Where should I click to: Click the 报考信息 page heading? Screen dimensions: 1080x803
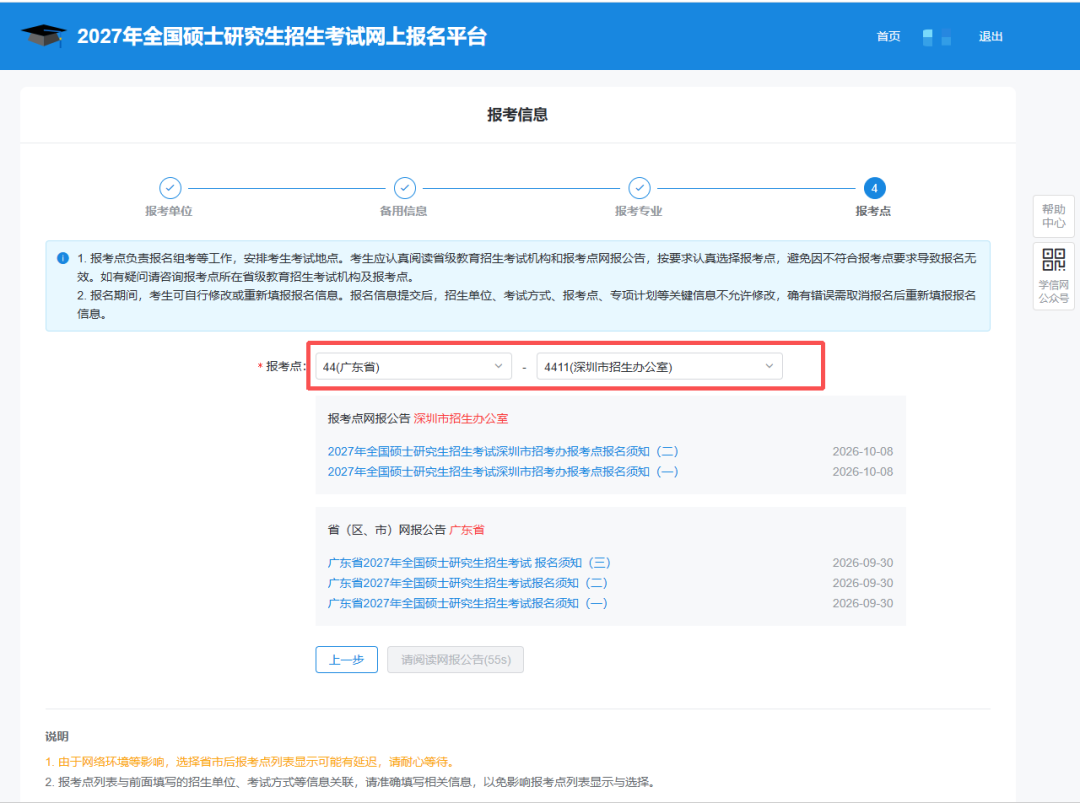pos(517,115)
